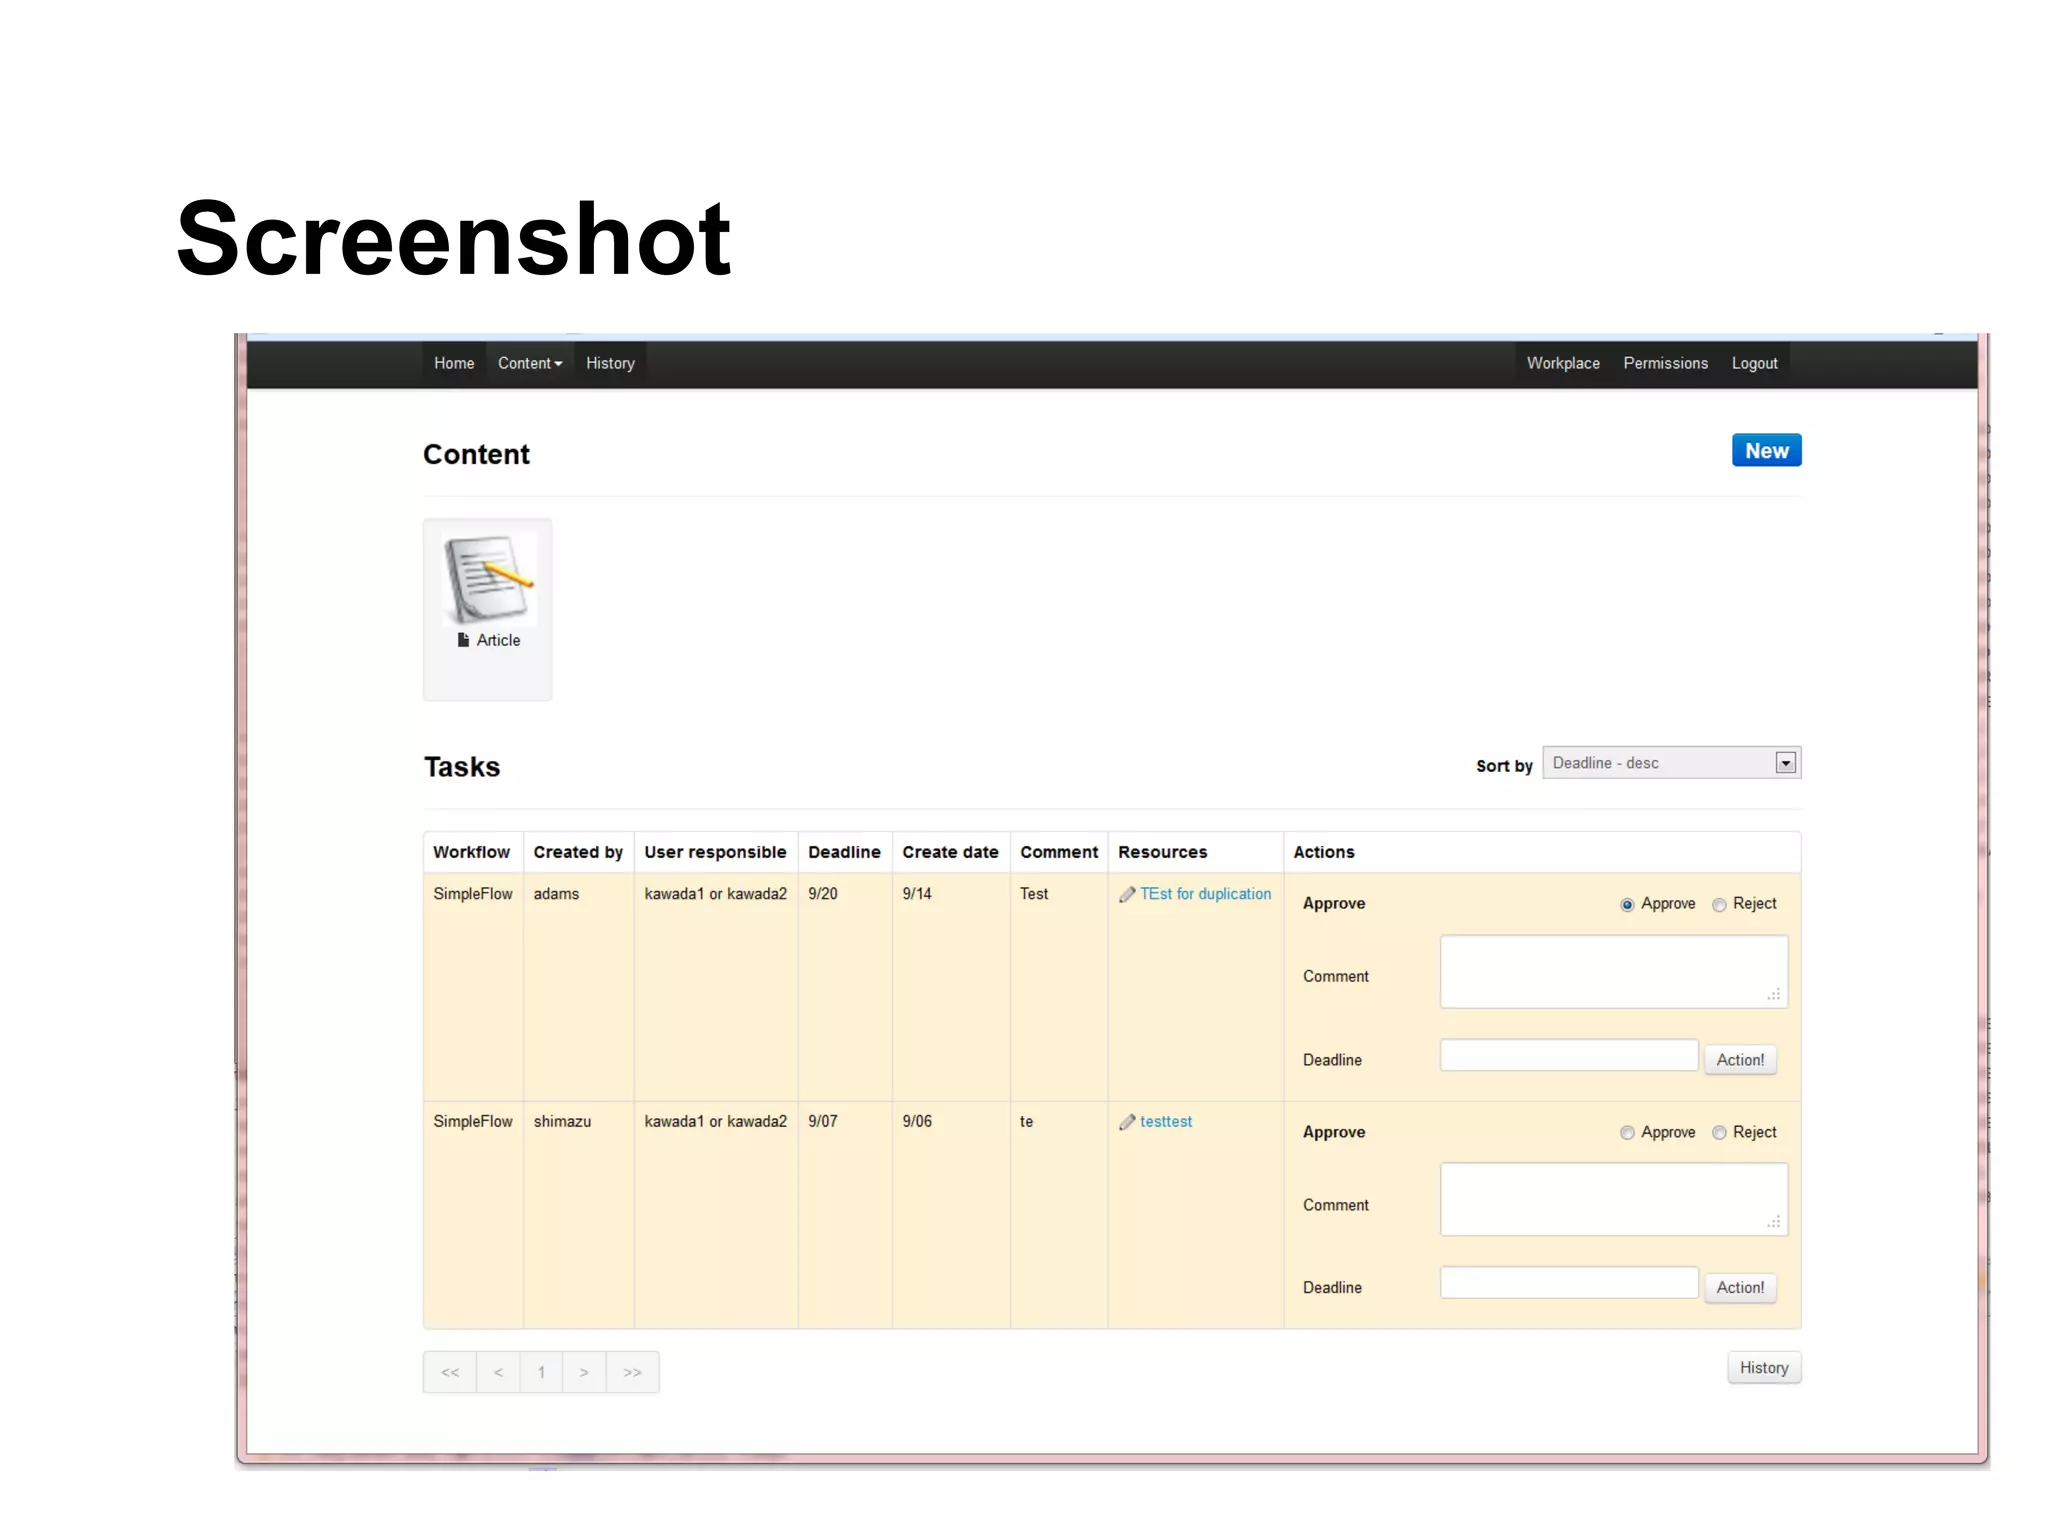Click the first task's Comment text area
The image size is (2048, 1536).
click(x=1613, y=972)
